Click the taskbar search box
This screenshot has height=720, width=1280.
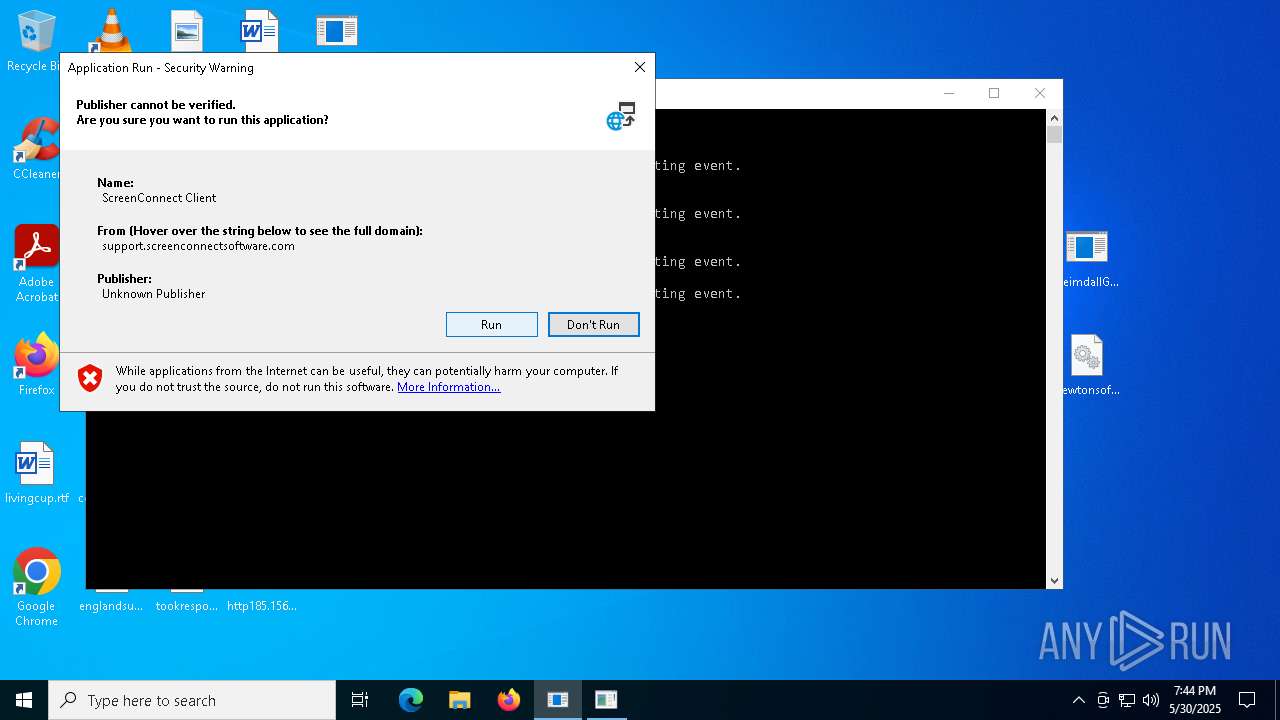[192, 700]
